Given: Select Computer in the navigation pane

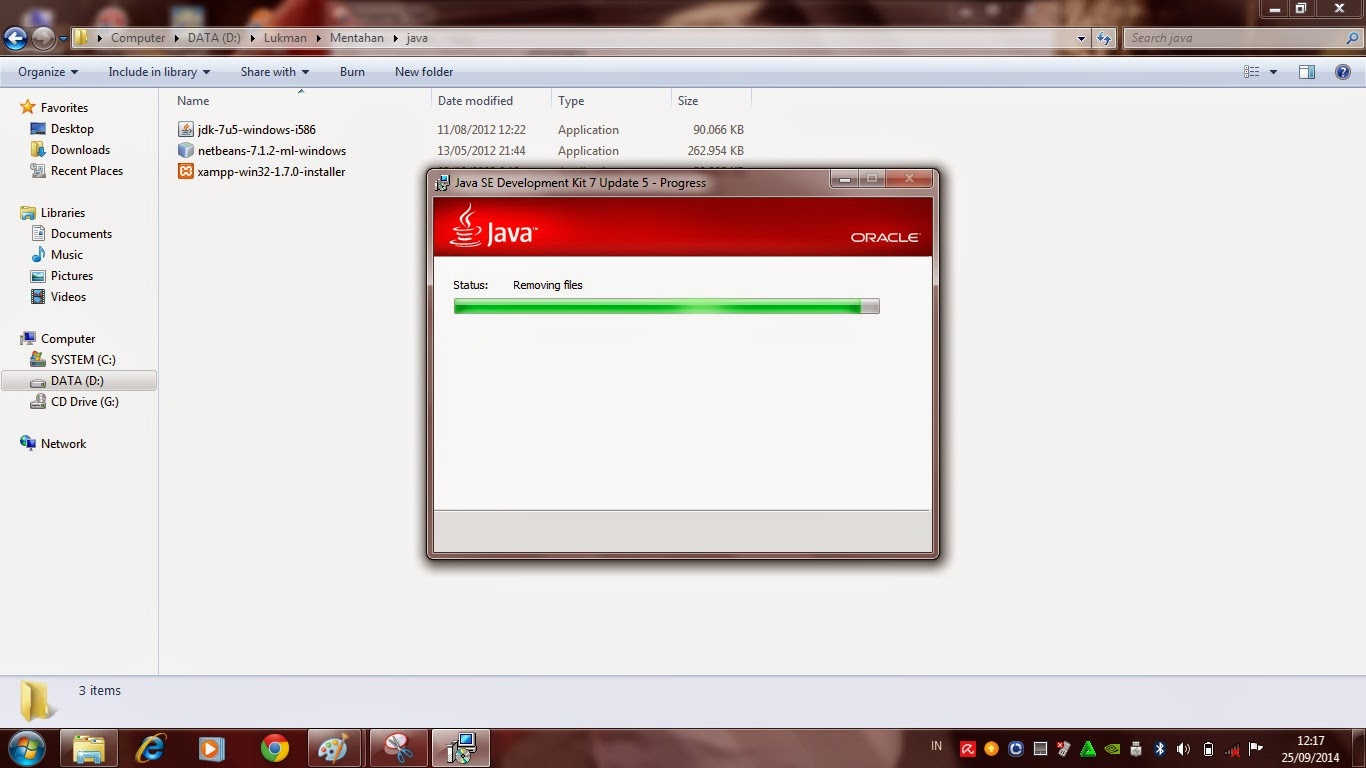Looking at the screenshot, I should [x=68, y=339].
